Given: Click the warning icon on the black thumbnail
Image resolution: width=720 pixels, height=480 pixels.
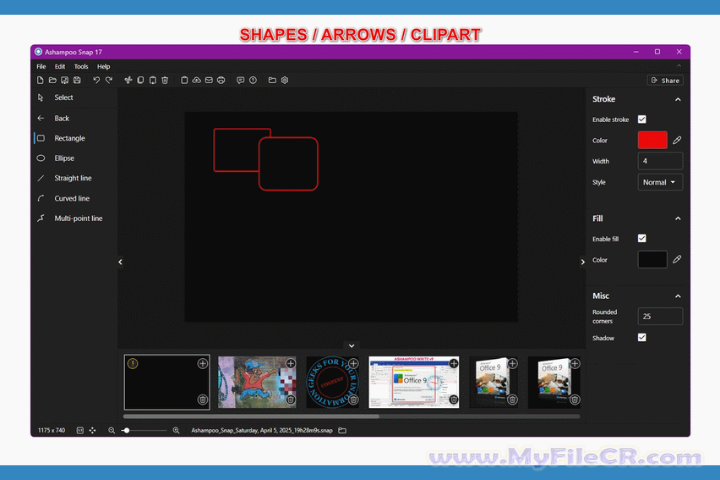Looking at the screenshot, I should (133, 364).
